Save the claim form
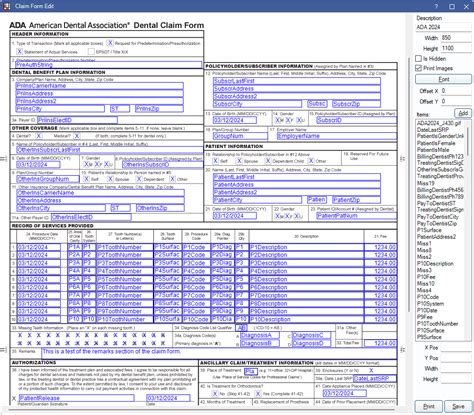 tap(458, 406)
